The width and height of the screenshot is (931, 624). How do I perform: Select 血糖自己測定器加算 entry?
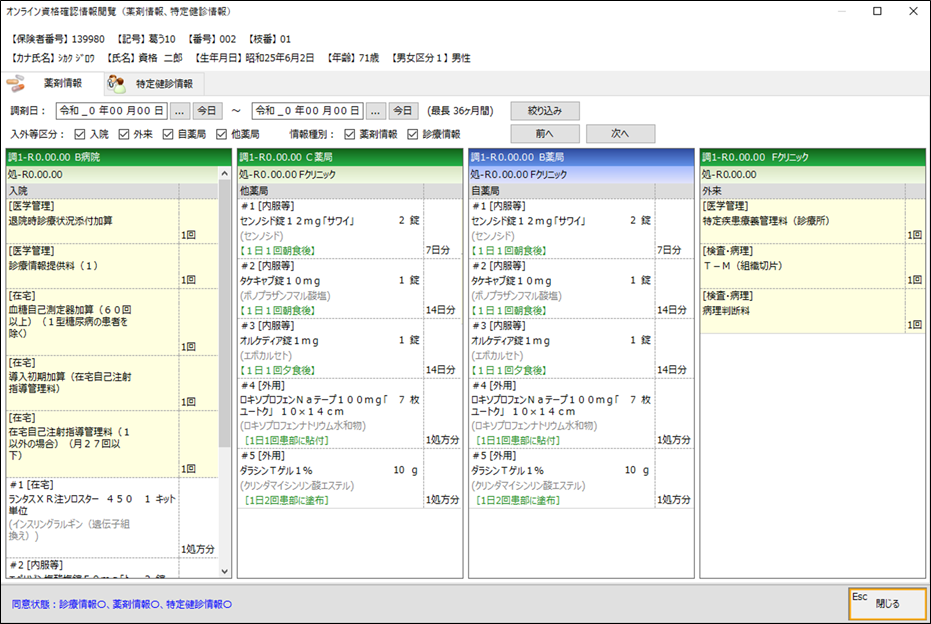(x=112, y=322)
